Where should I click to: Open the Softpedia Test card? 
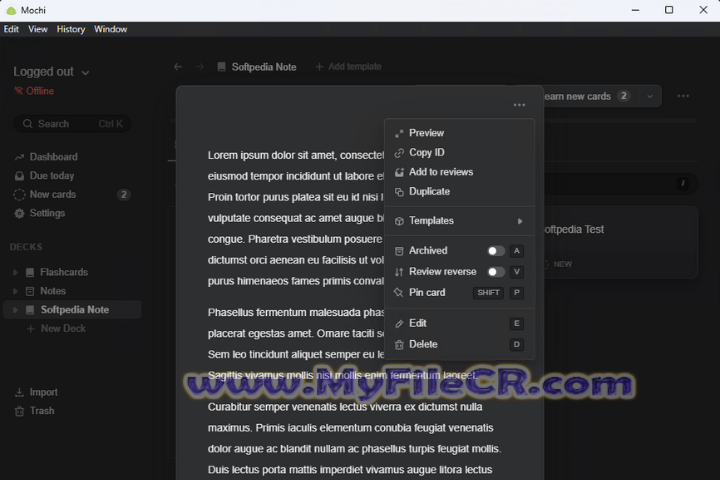point(620,242)
